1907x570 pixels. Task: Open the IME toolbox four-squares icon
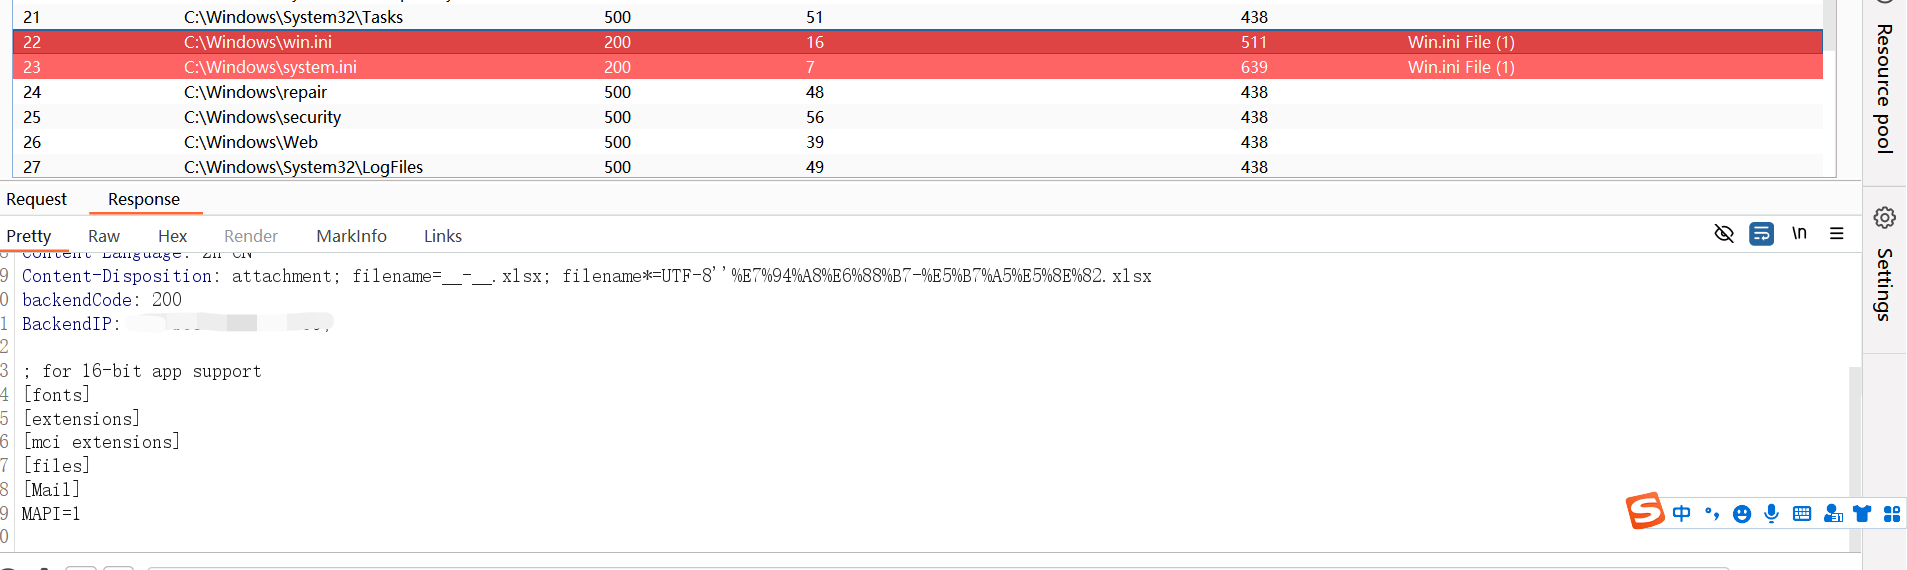coord(1892,514)
